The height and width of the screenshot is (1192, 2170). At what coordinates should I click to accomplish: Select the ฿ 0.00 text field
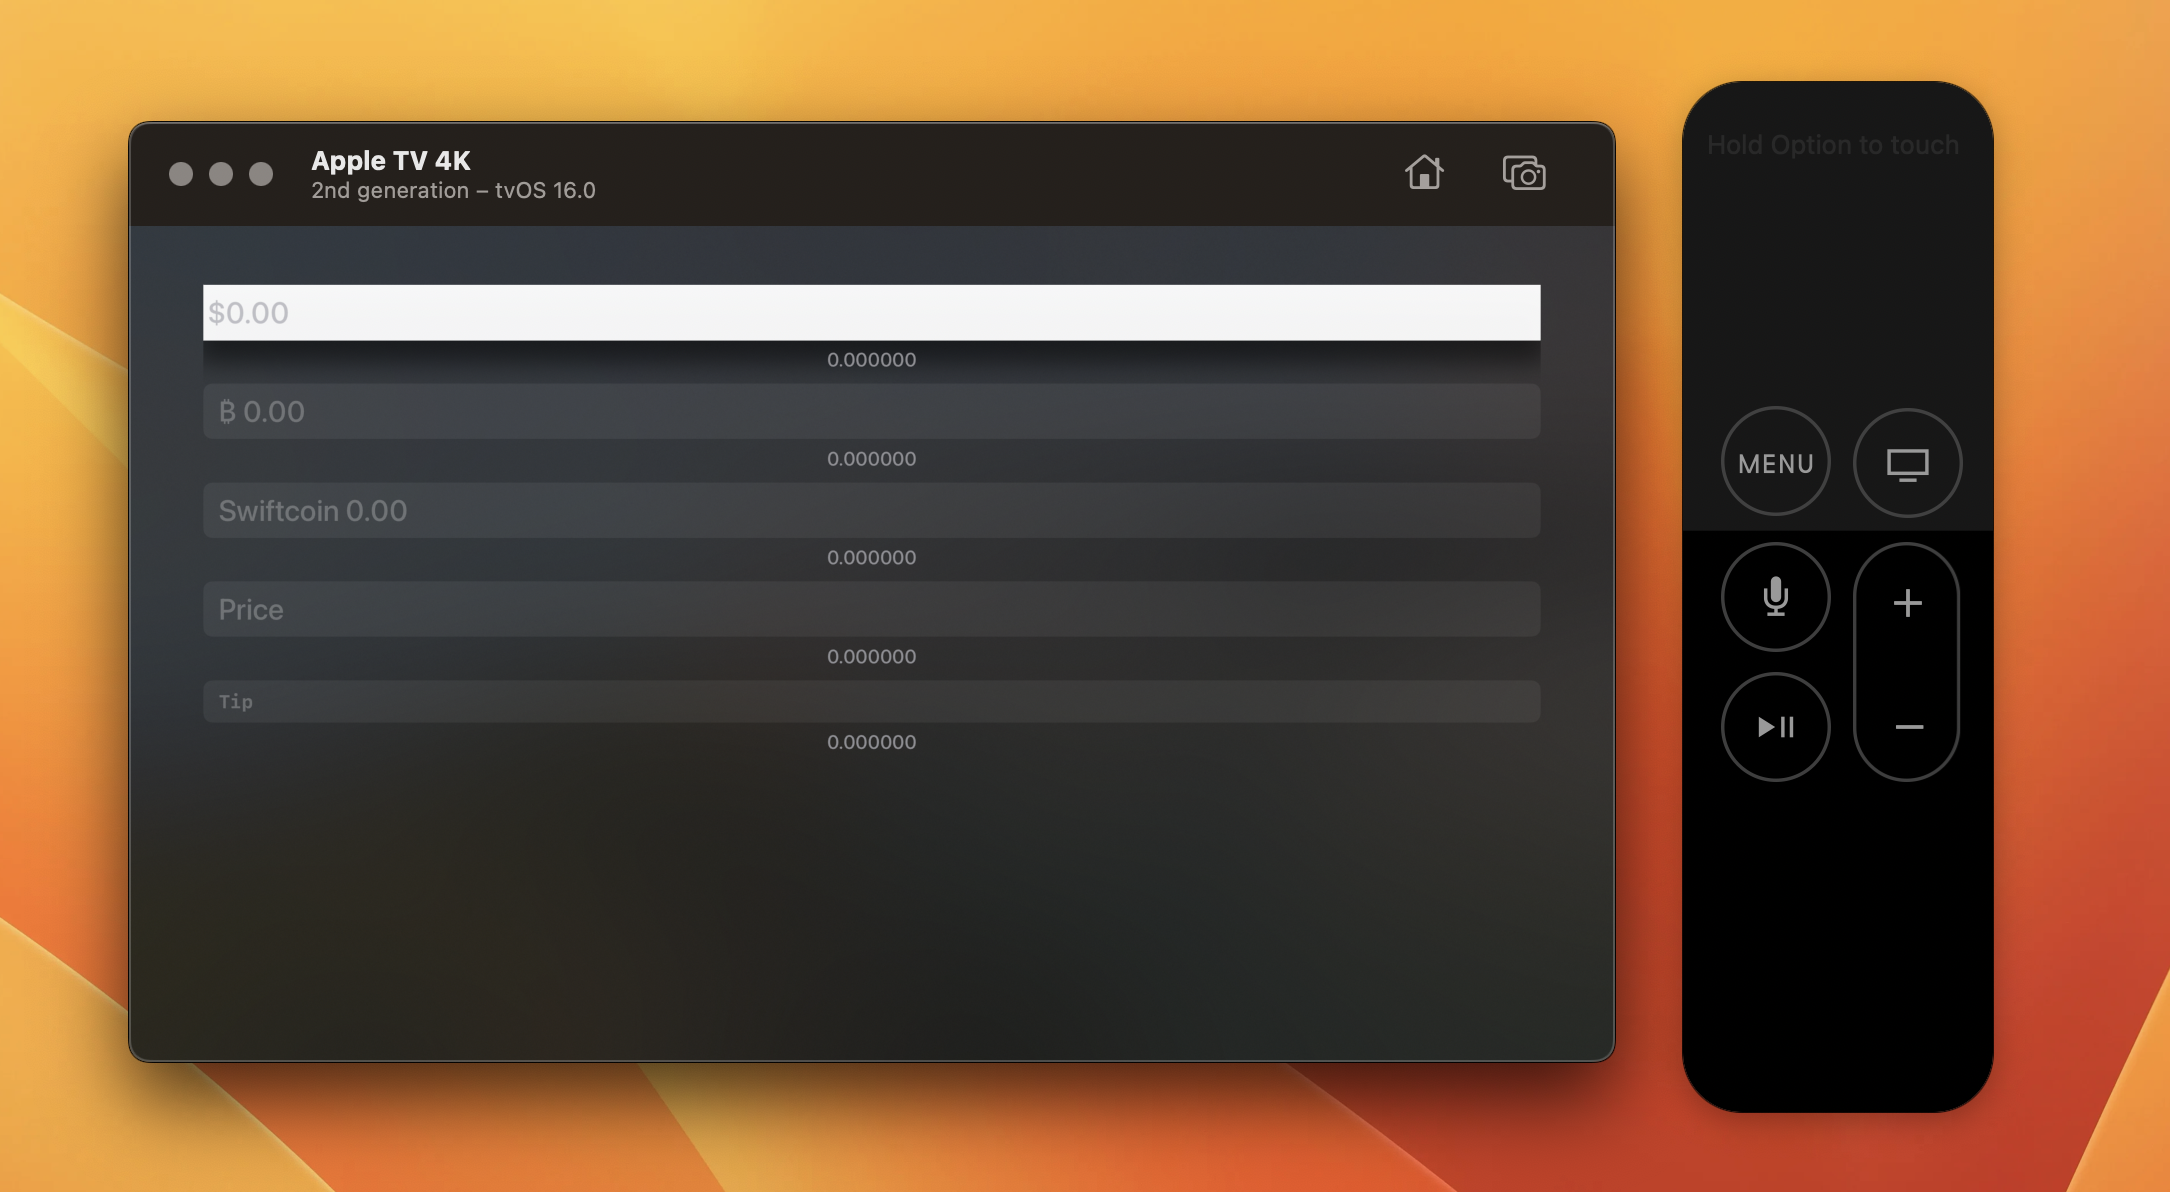pyautogui.click(x=871, y=411)
